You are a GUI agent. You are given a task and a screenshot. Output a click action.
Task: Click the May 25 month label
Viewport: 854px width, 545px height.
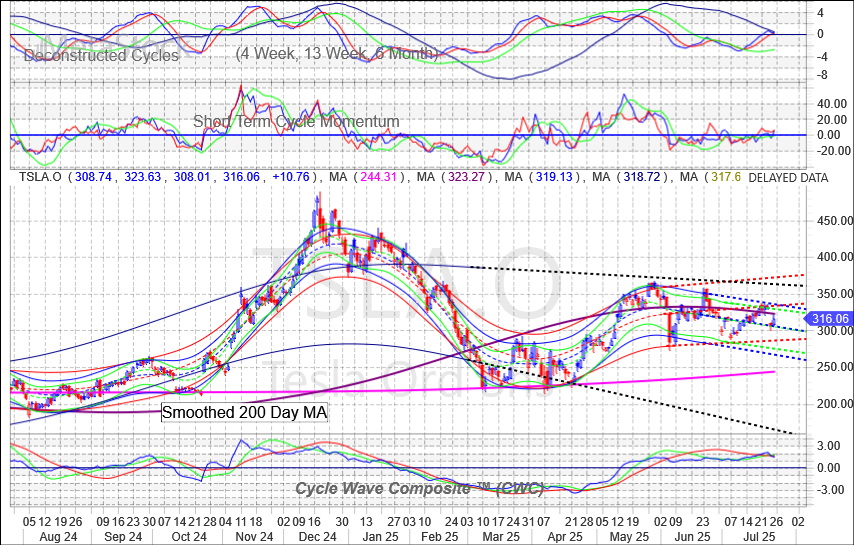[x=630, y=536]
